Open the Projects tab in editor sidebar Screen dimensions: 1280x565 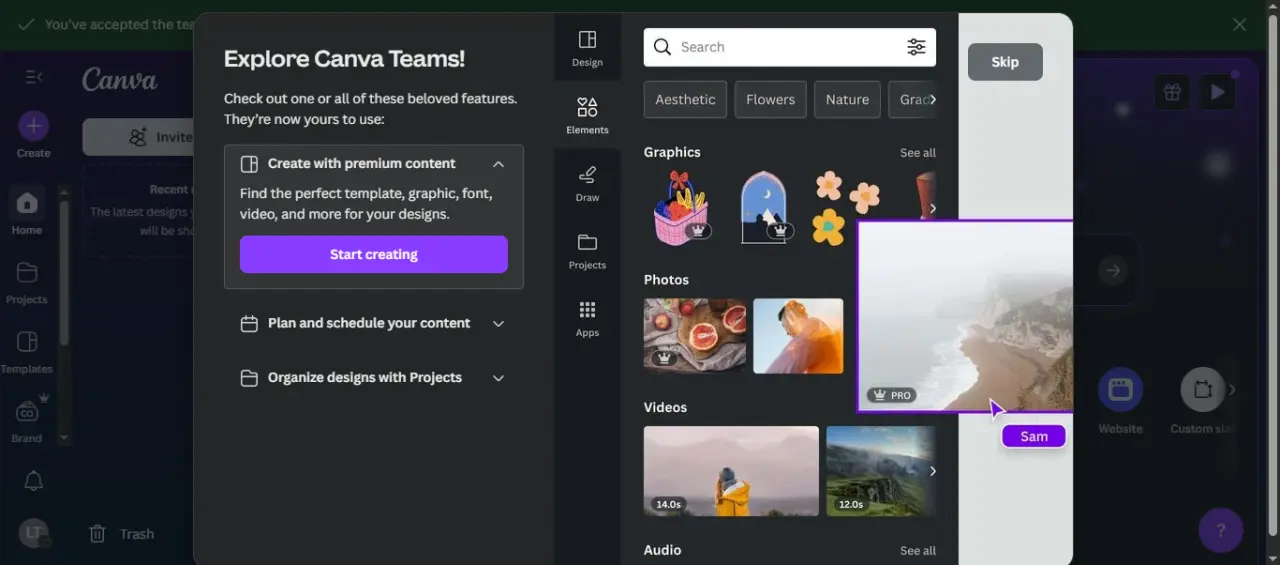[587, 251]
